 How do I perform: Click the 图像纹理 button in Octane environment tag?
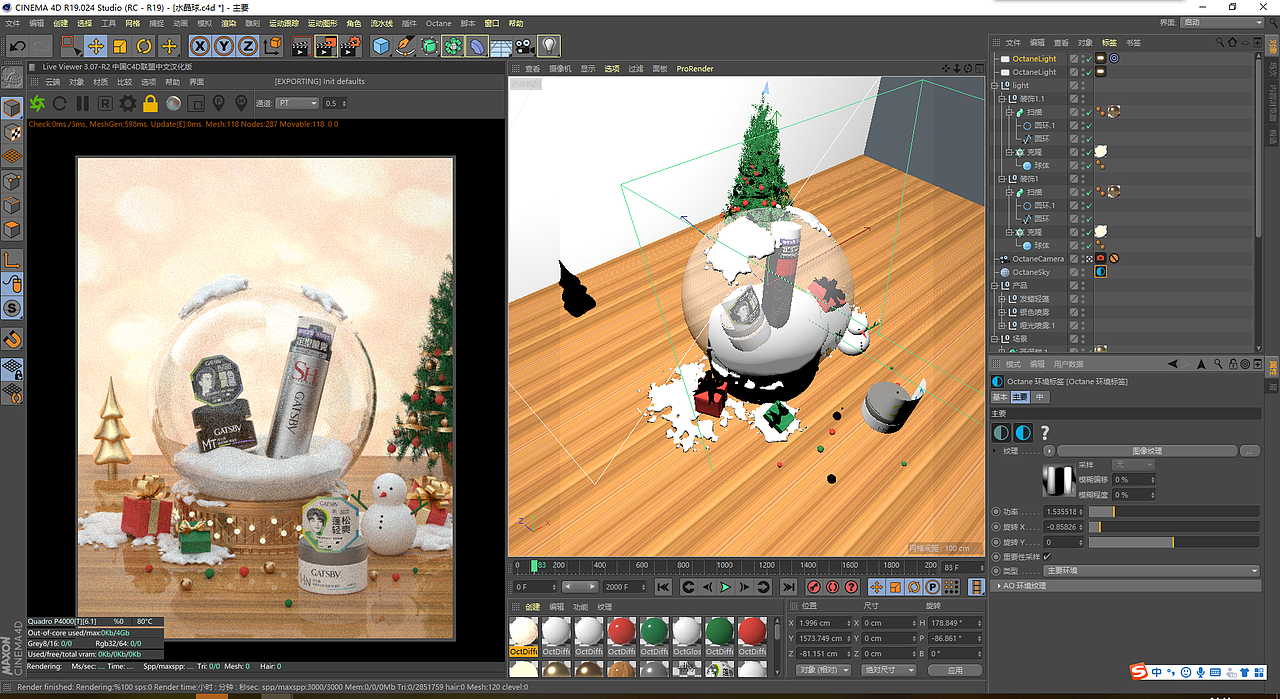click(x=1147, y=451)
